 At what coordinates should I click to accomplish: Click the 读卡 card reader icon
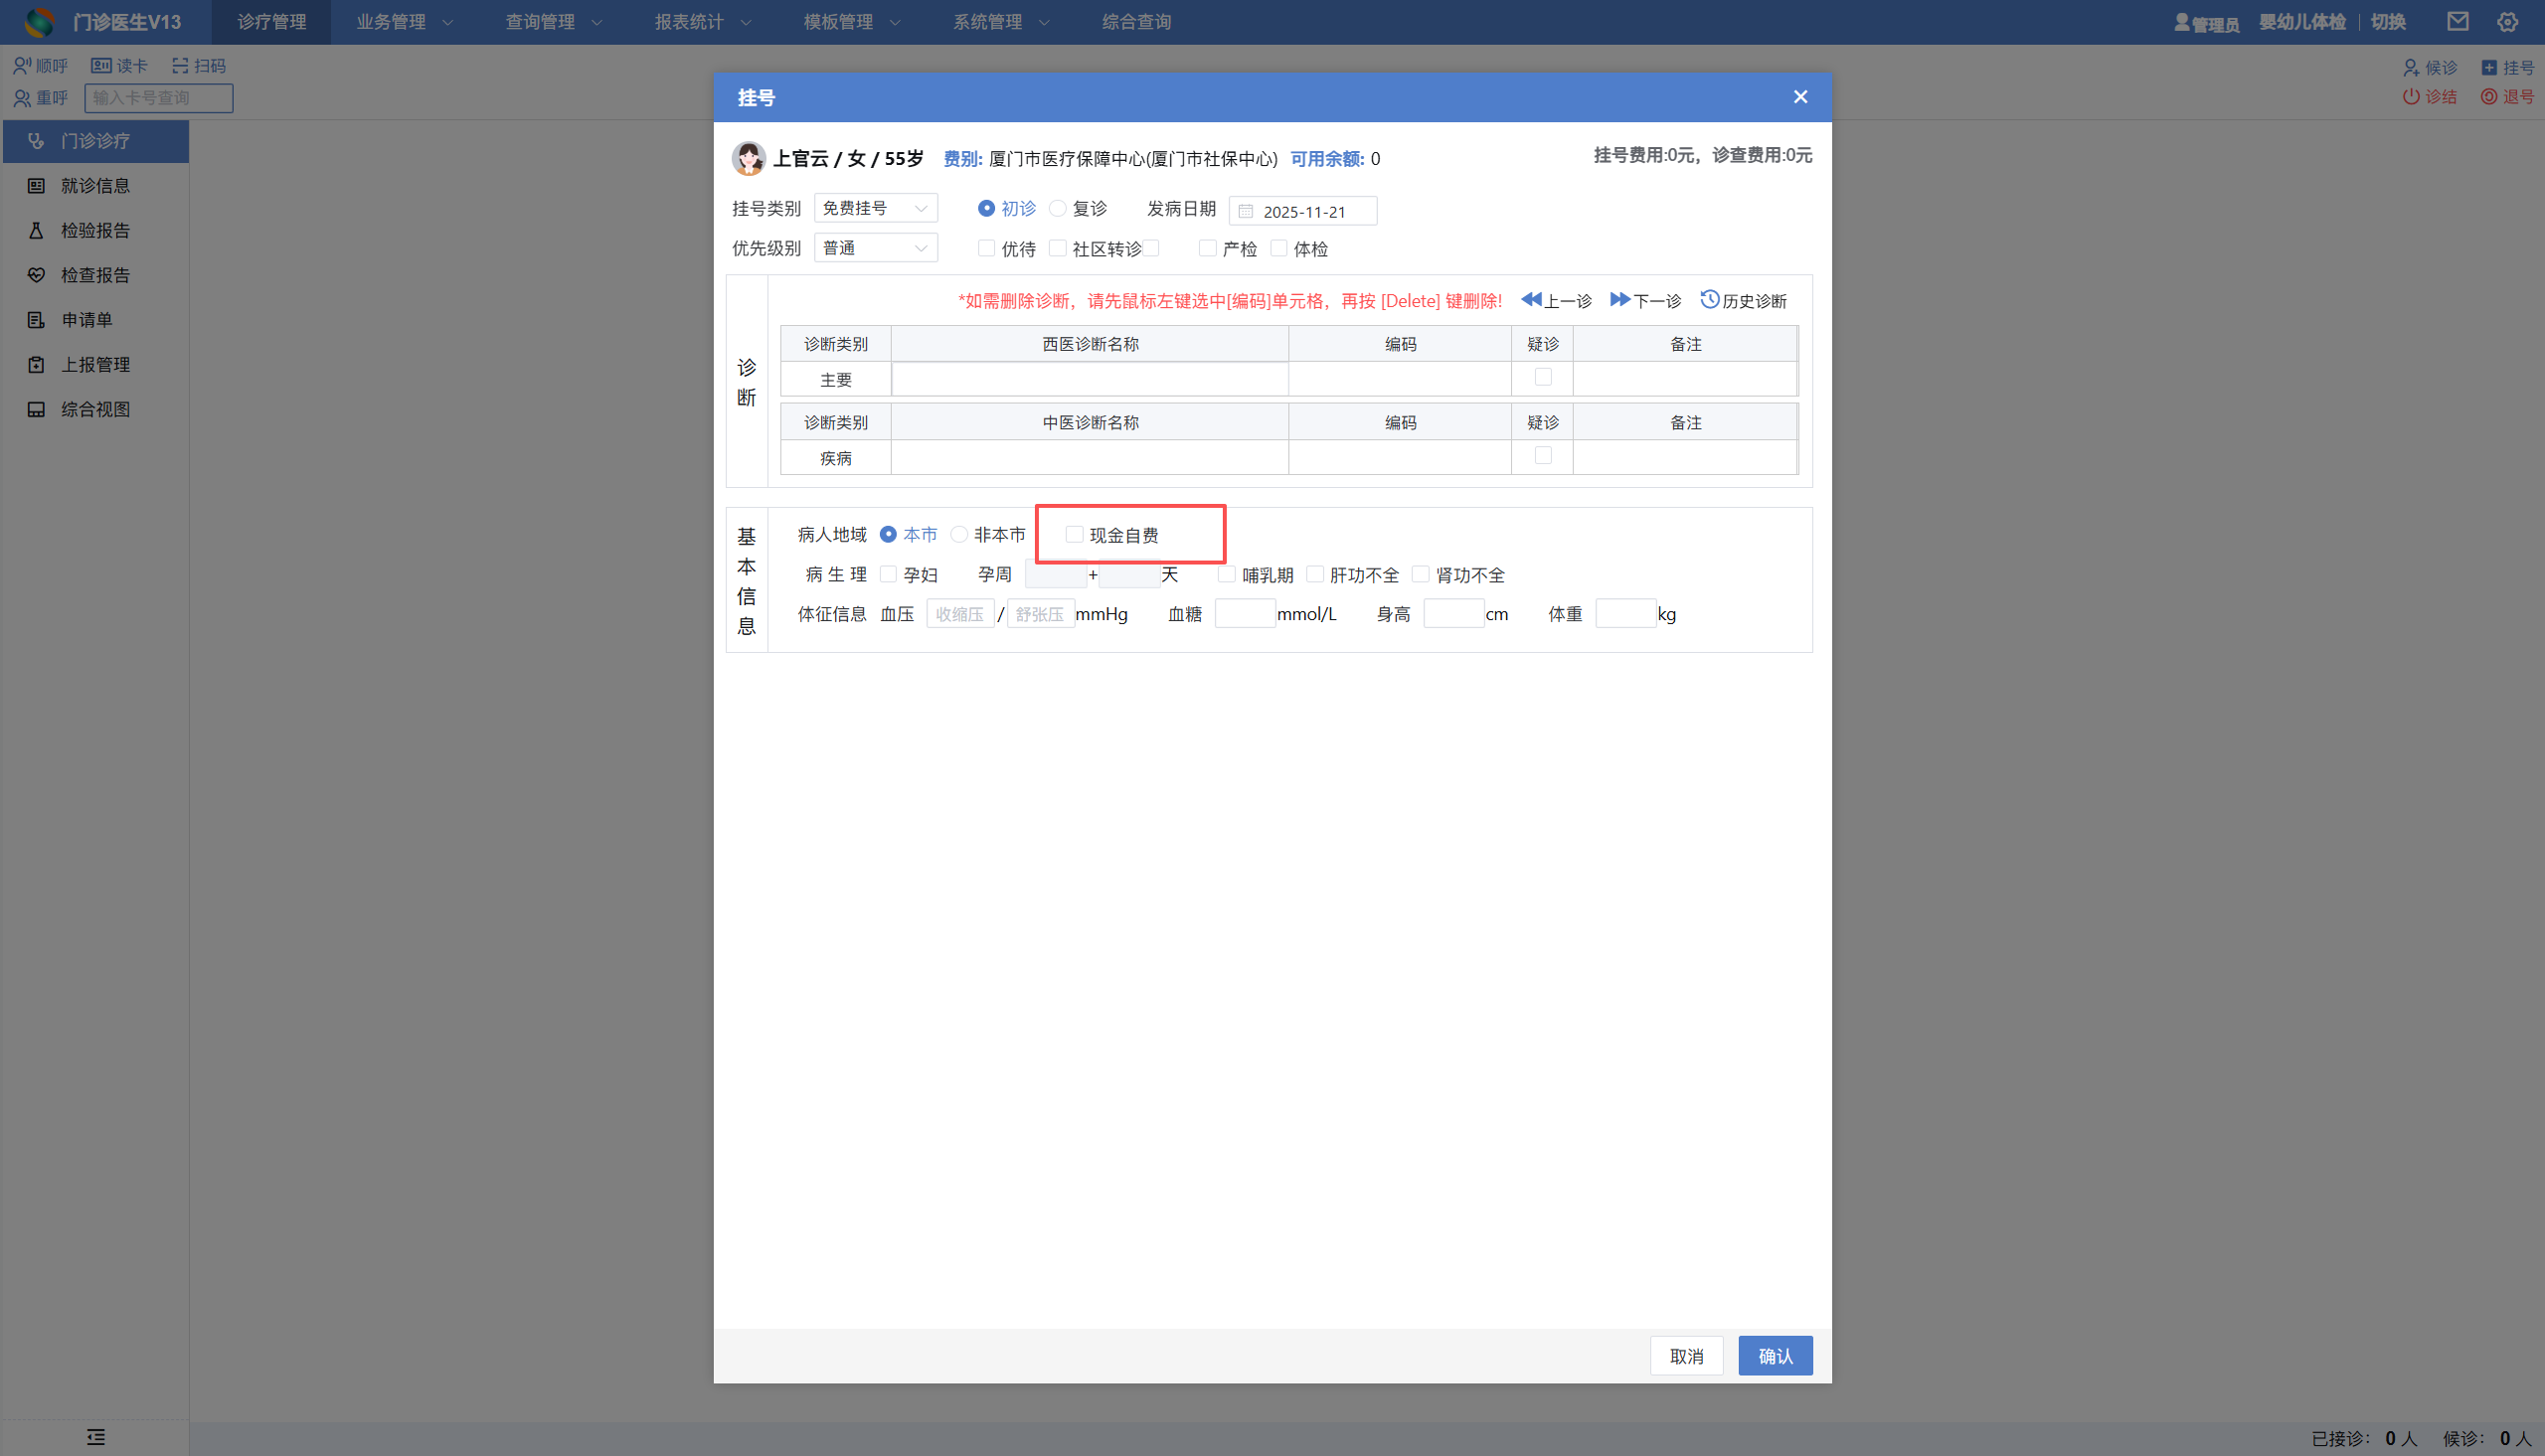(101, 66)
